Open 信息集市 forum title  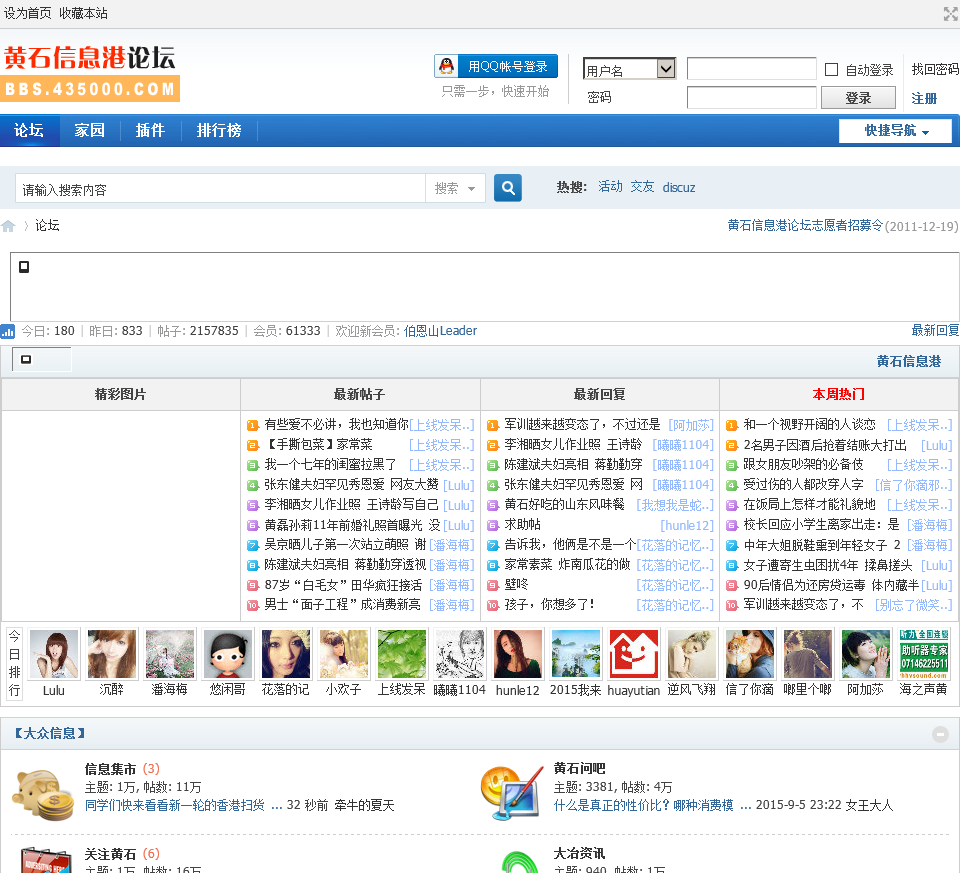[110, 769]
